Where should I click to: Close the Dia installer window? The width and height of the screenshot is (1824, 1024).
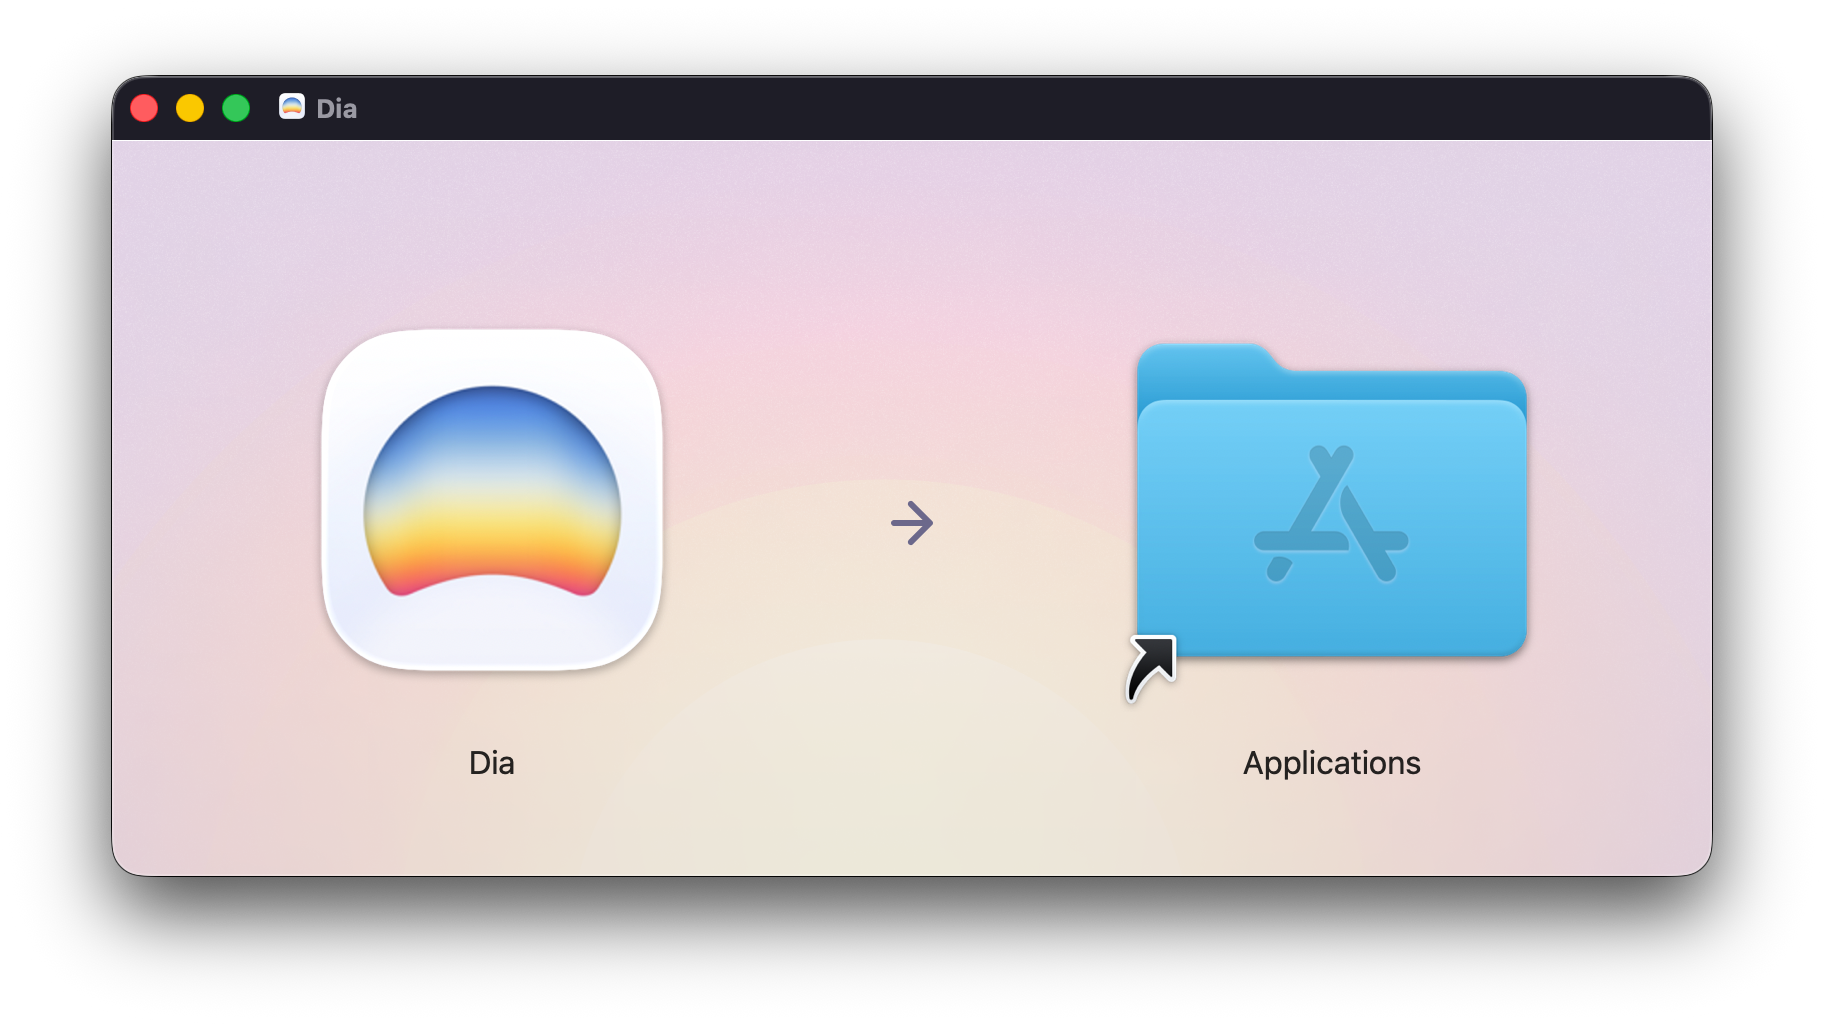pyautogui.click(x=144, y=108)
